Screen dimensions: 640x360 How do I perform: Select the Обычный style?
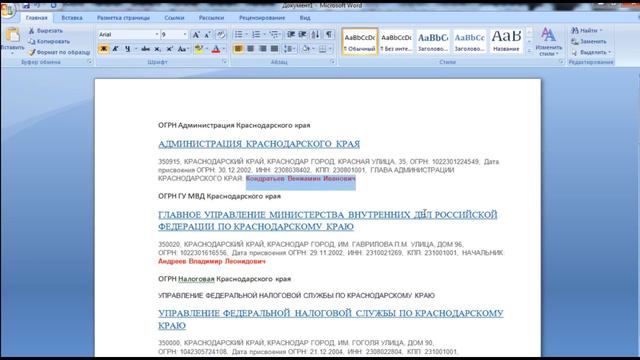[360, 42]
